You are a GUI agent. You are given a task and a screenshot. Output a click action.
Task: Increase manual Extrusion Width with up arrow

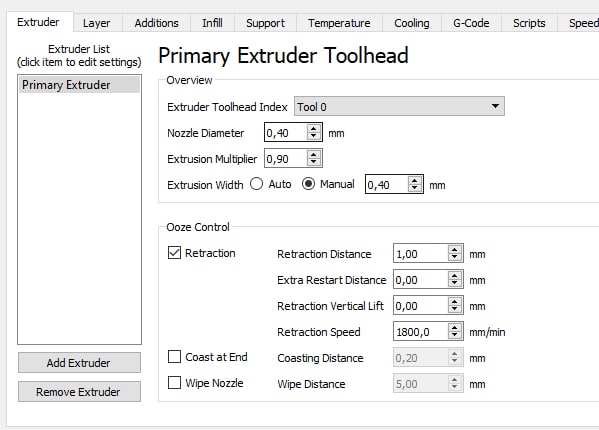click(414, 180)
